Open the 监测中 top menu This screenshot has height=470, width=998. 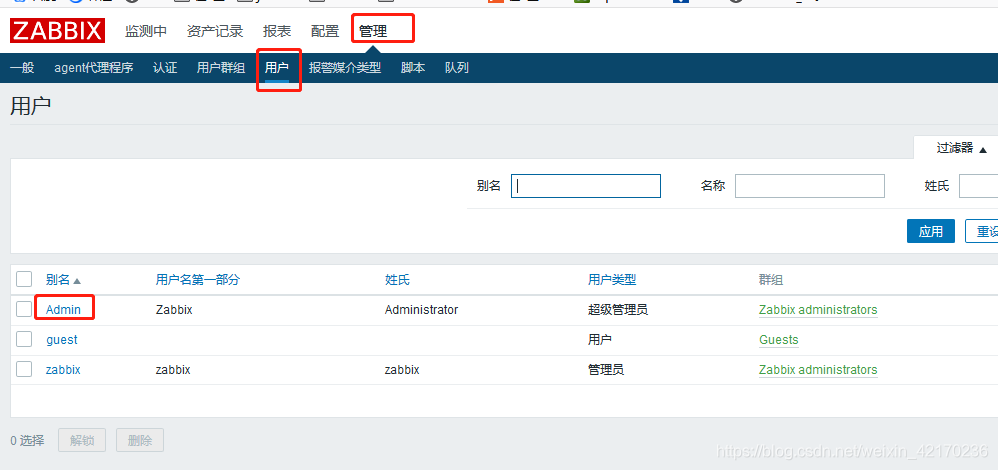point(146,31)
